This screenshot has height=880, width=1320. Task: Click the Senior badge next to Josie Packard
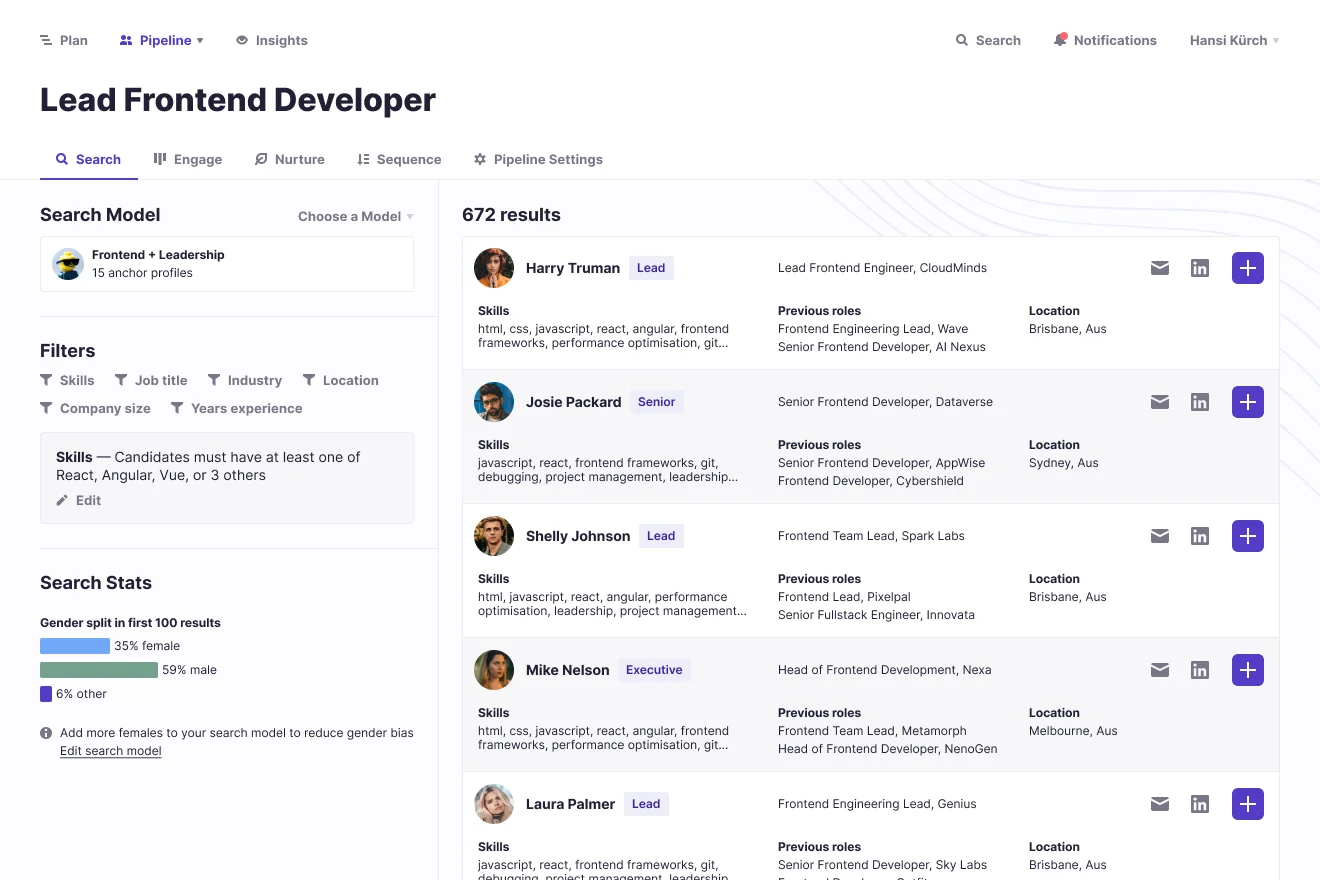pyautogui.click(x=657, y=402)
